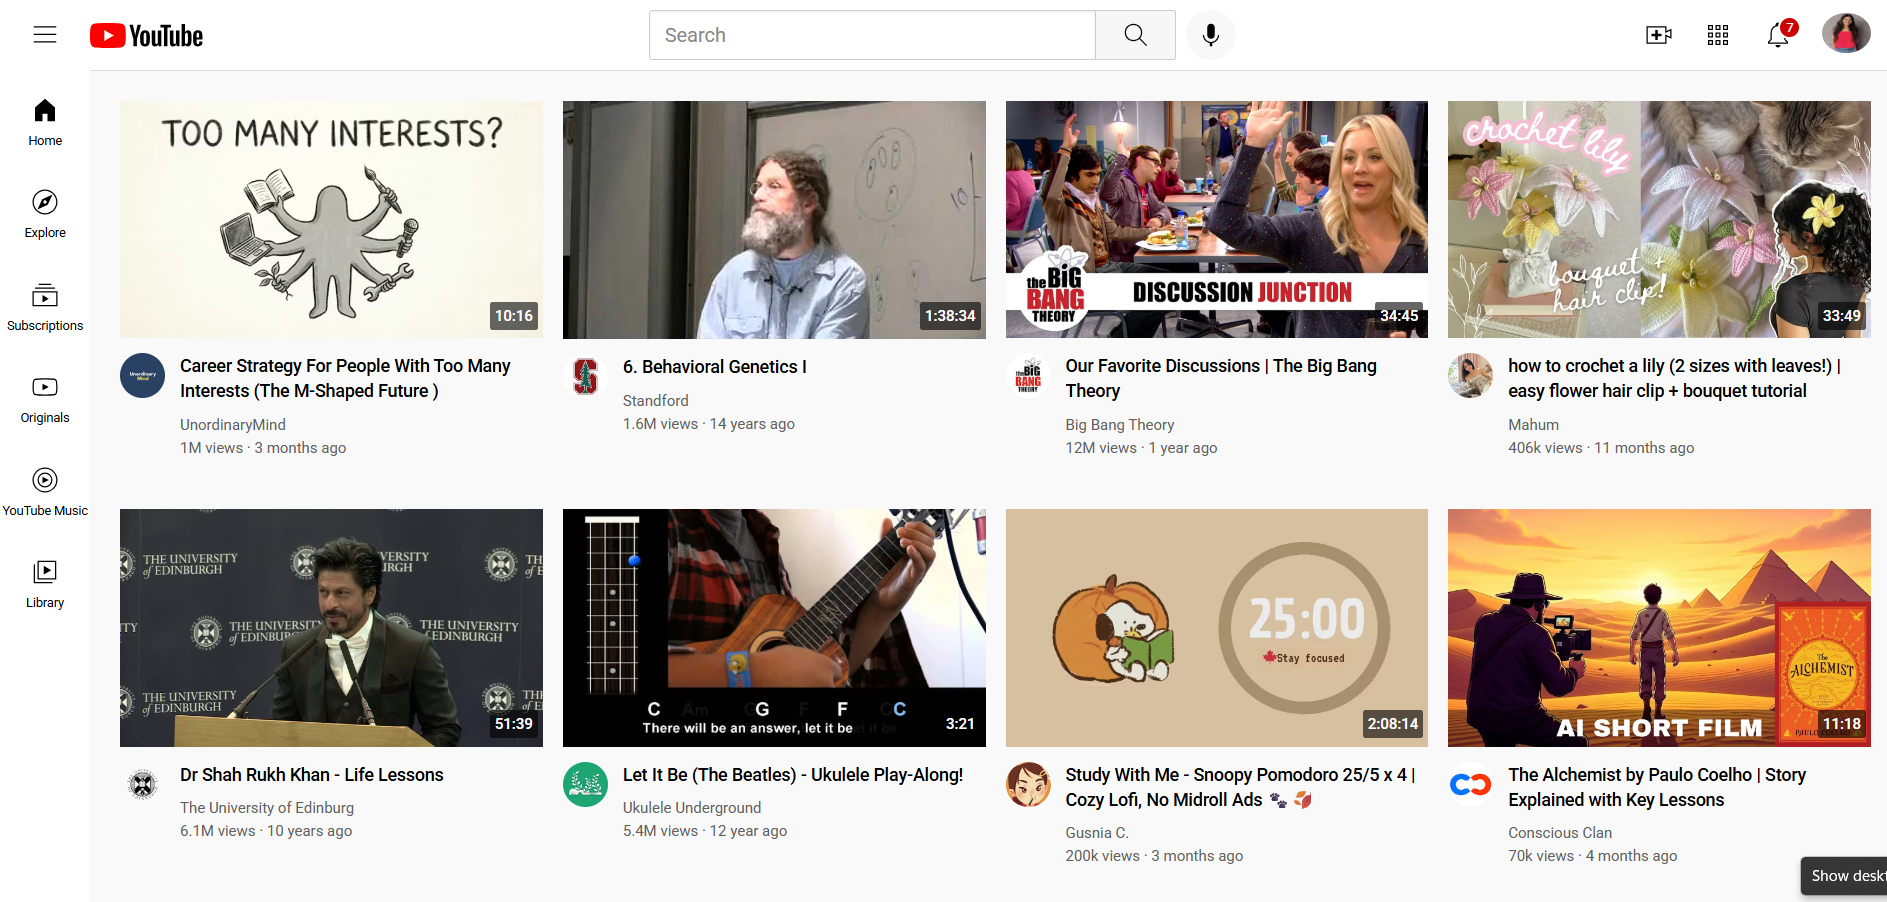Open the Create video icon
This screenshot has height=902, width=1887.
coord(1658,35)
